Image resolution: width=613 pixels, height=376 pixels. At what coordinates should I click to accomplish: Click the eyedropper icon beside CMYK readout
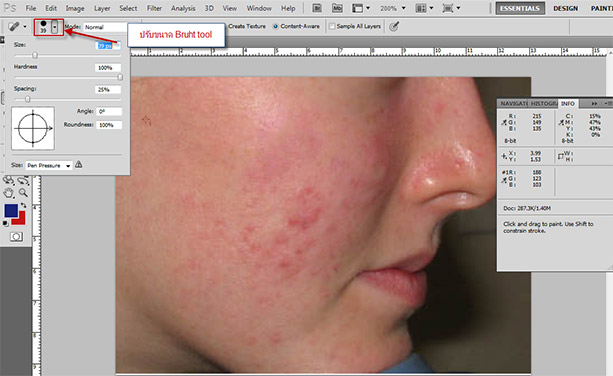pos(561,123)
